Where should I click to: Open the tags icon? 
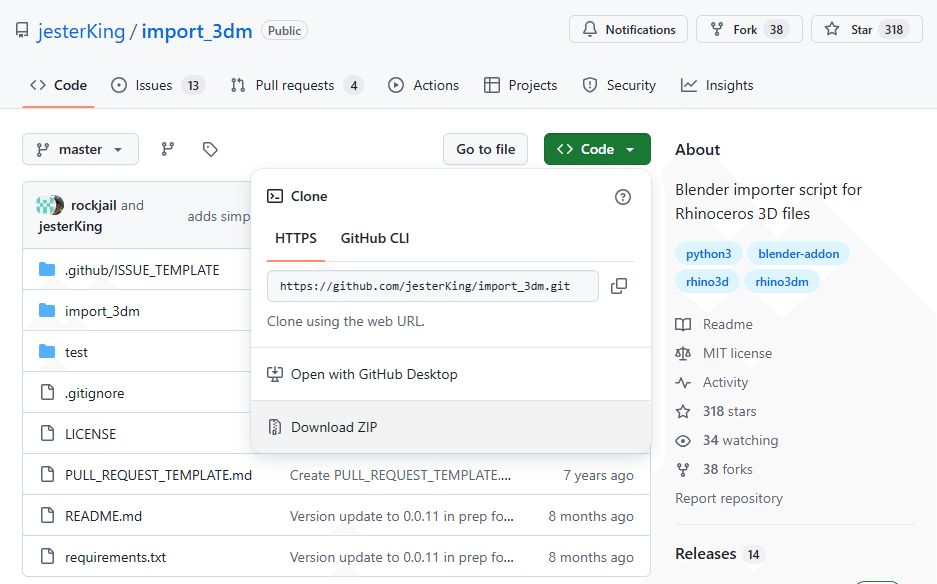[210, 149]
